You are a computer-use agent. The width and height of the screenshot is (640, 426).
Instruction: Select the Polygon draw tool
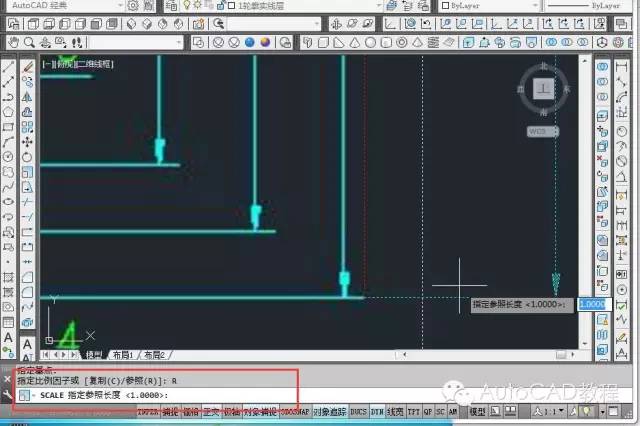tap(8, 112)
